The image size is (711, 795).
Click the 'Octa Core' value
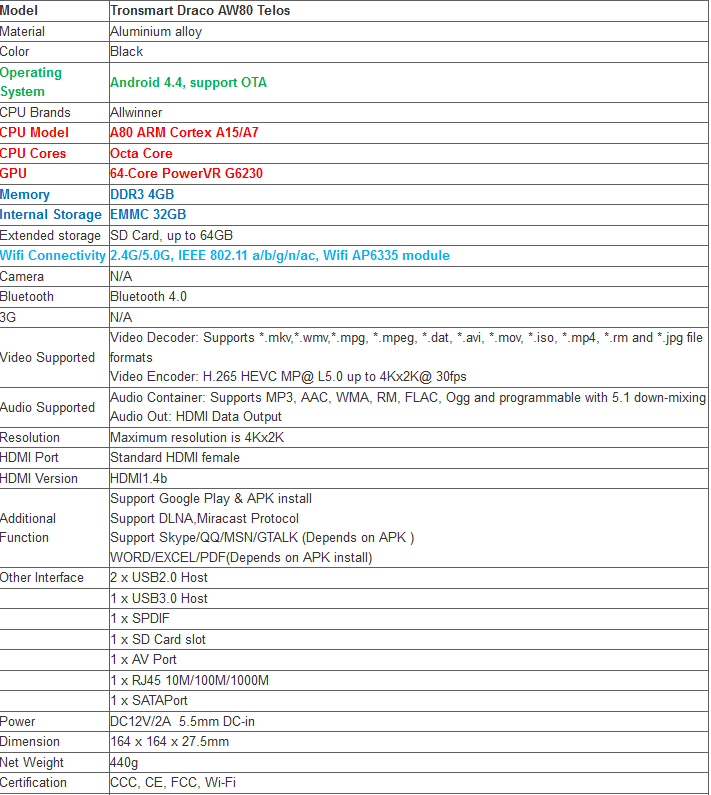[141, 154]
